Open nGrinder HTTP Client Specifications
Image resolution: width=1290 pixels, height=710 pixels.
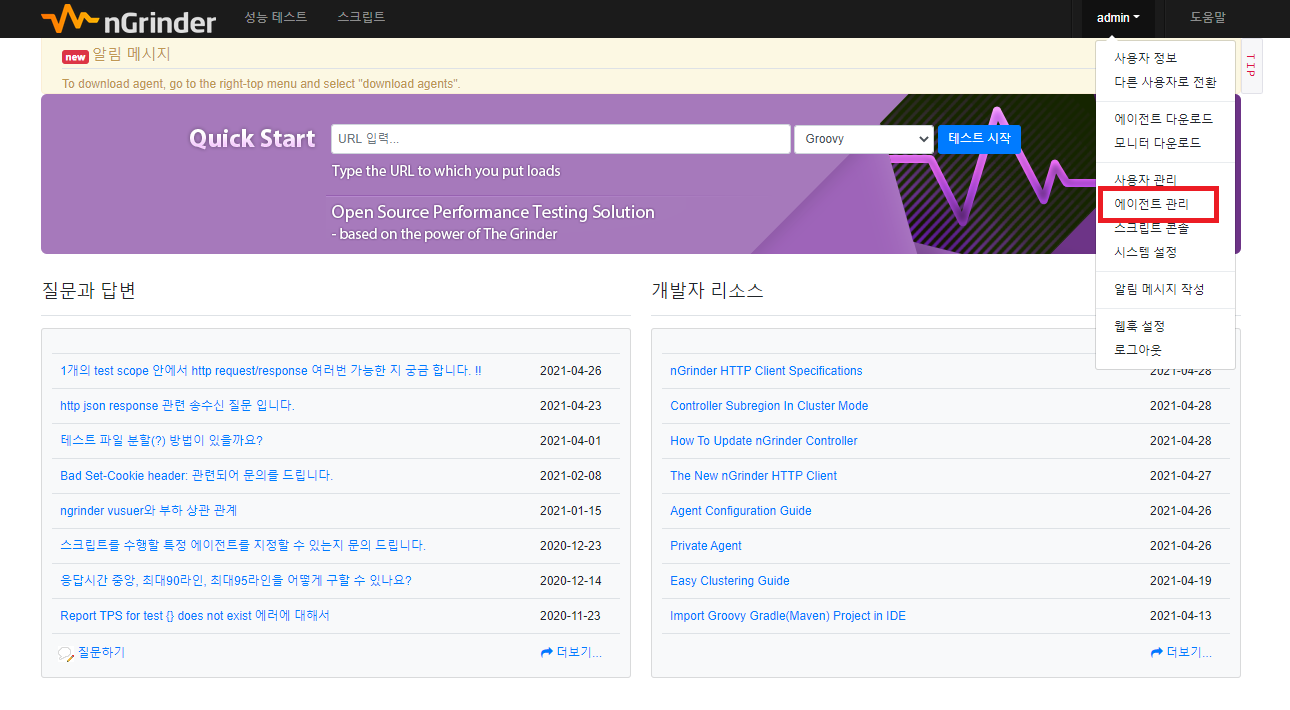click(x=766, y=371)
